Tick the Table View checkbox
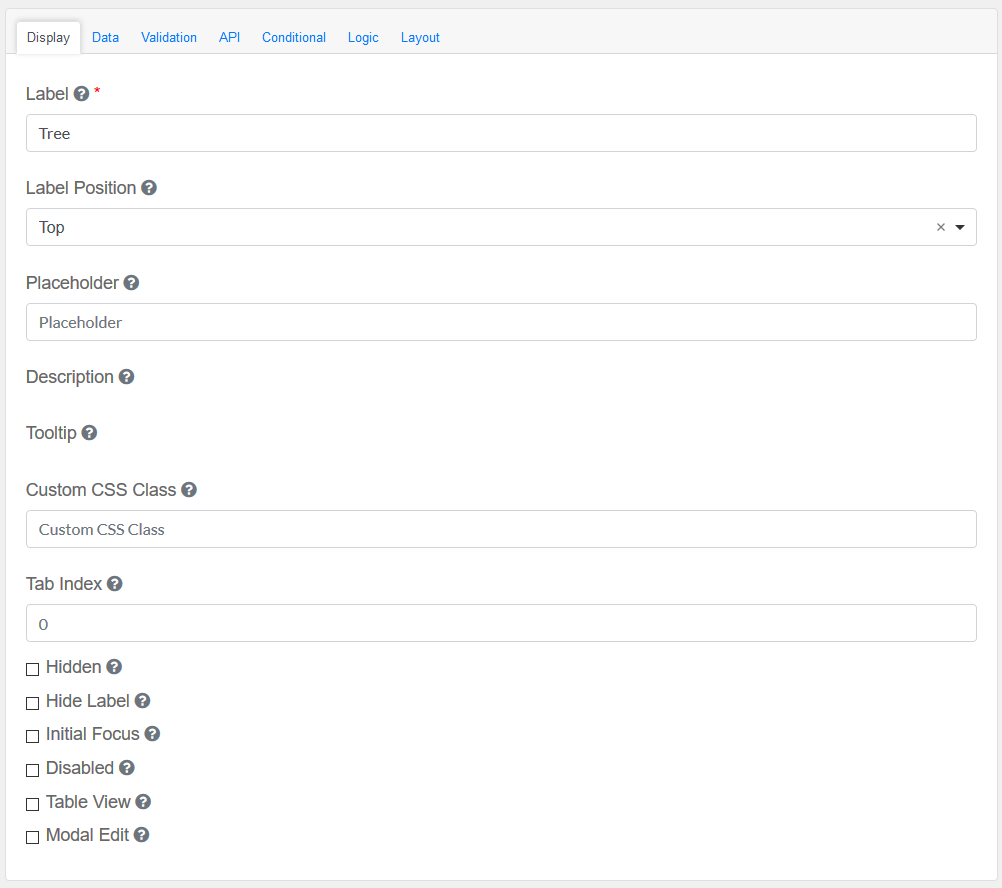 tap(33, 804)
